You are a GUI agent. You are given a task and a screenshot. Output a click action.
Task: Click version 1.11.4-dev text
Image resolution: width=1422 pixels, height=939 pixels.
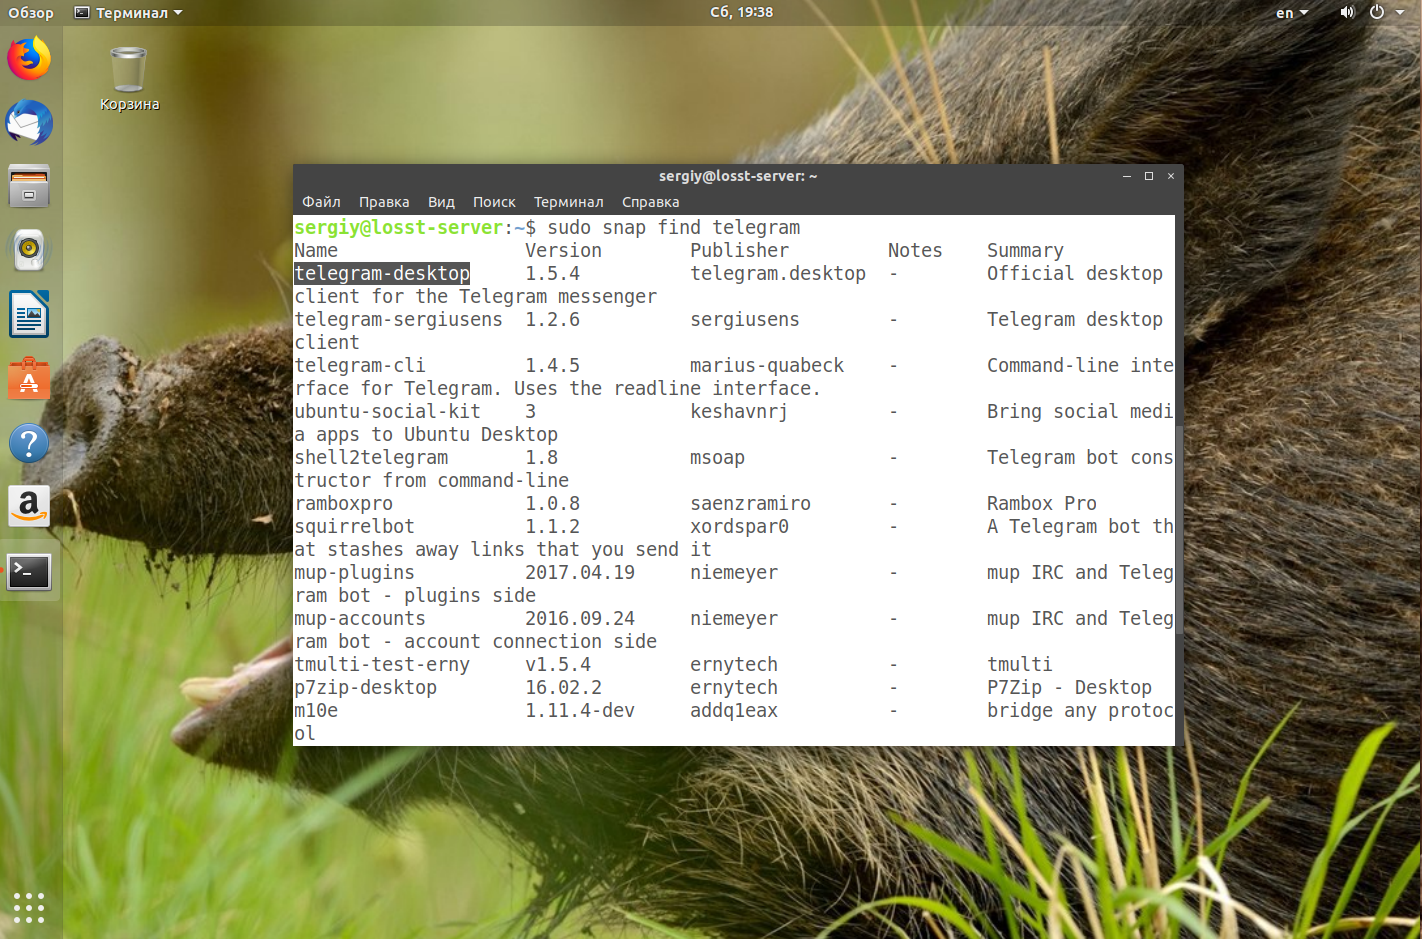pos(580,710)
